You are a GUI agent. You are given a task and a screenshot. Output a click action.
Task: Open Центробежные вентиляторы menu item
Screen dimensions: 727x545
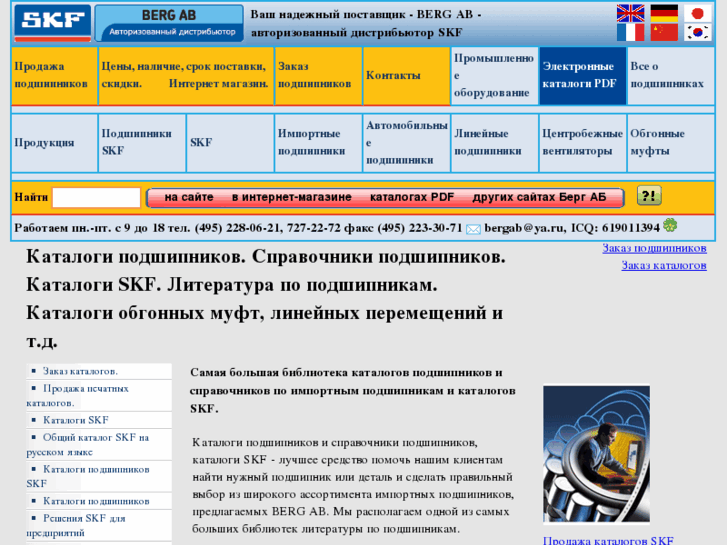583,143
